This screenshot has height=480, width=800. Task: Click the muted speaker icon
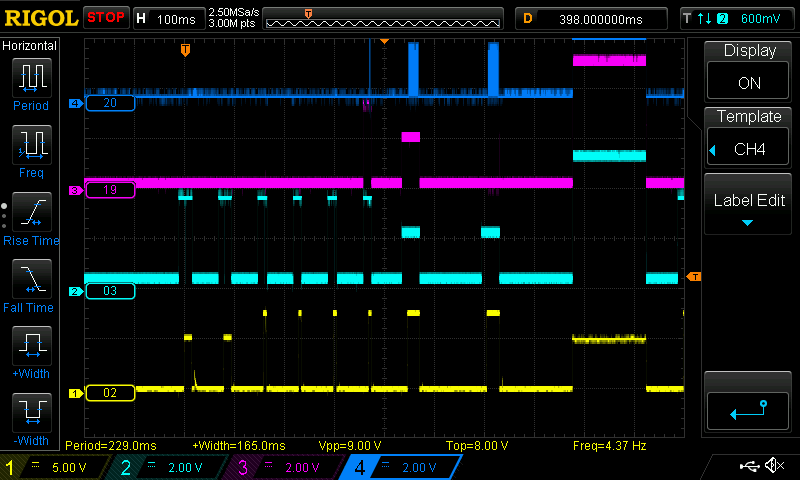(x=773, y=466)
